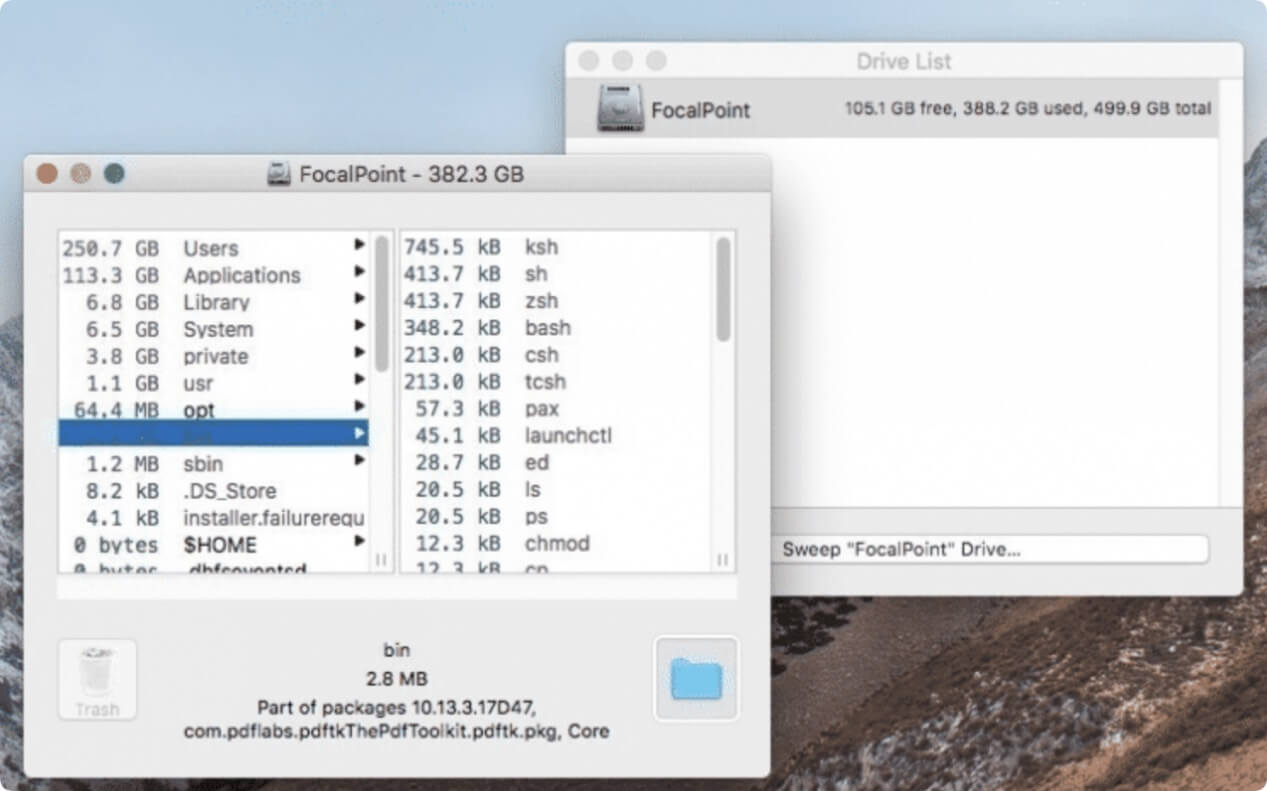
Task: Click drive icon in FocalPoint window title
Action: [279, 175]
